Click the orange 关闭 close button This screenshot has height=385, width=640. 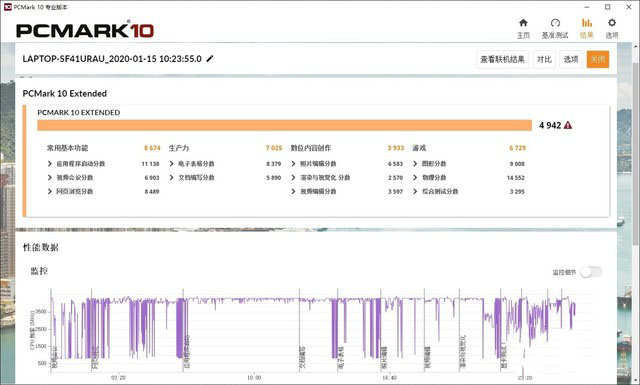point(598,60)
